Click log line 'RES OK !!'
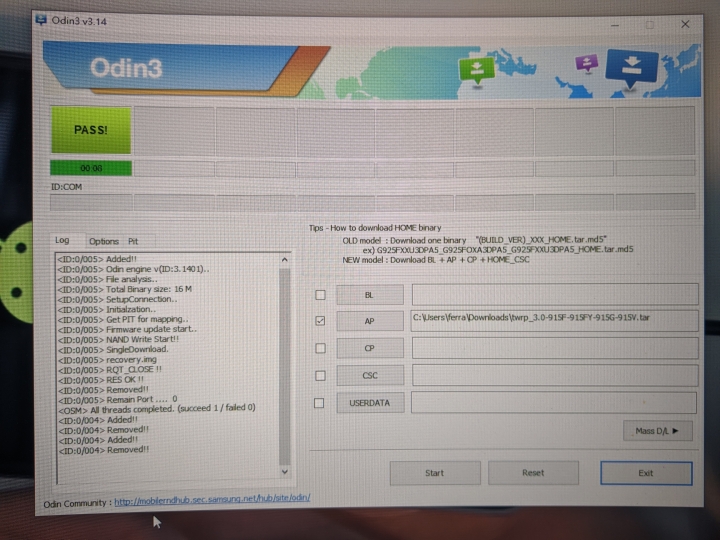Image resolution: width=720 pixels, height=540 pixels. click(x=101, y=380)
